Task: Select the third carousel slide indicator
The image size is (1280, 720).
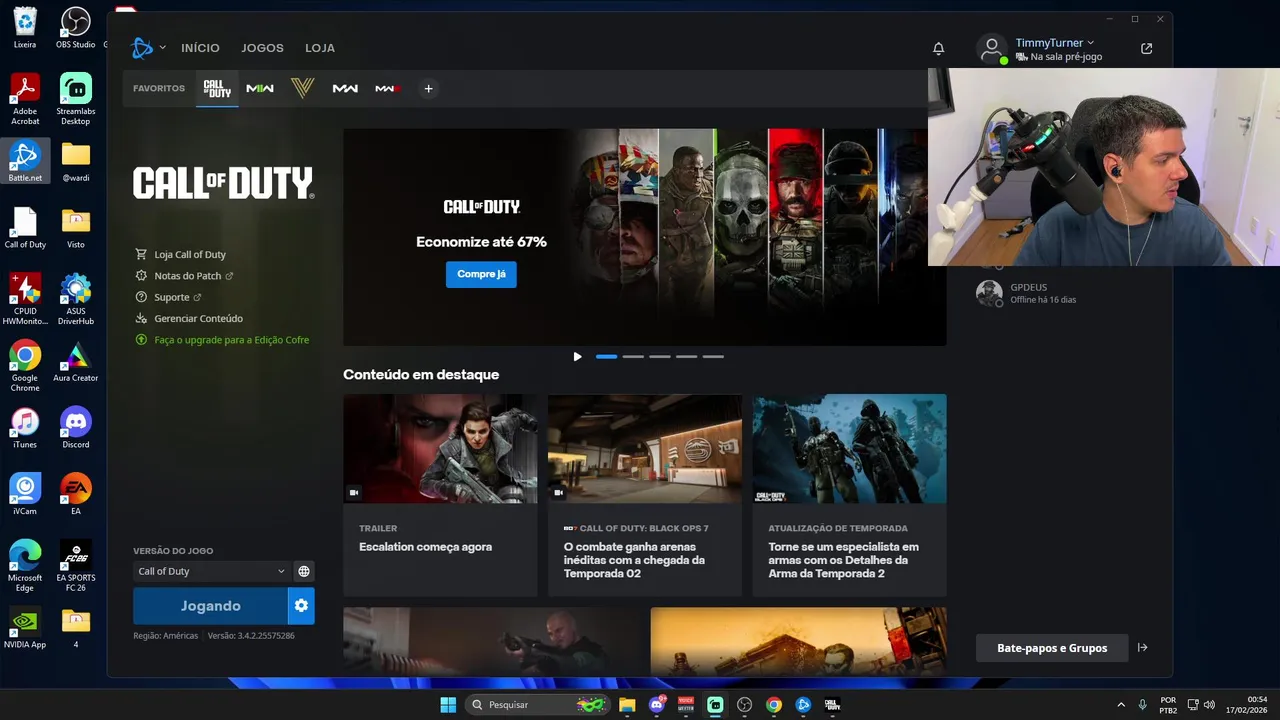Action: point(660,356)
